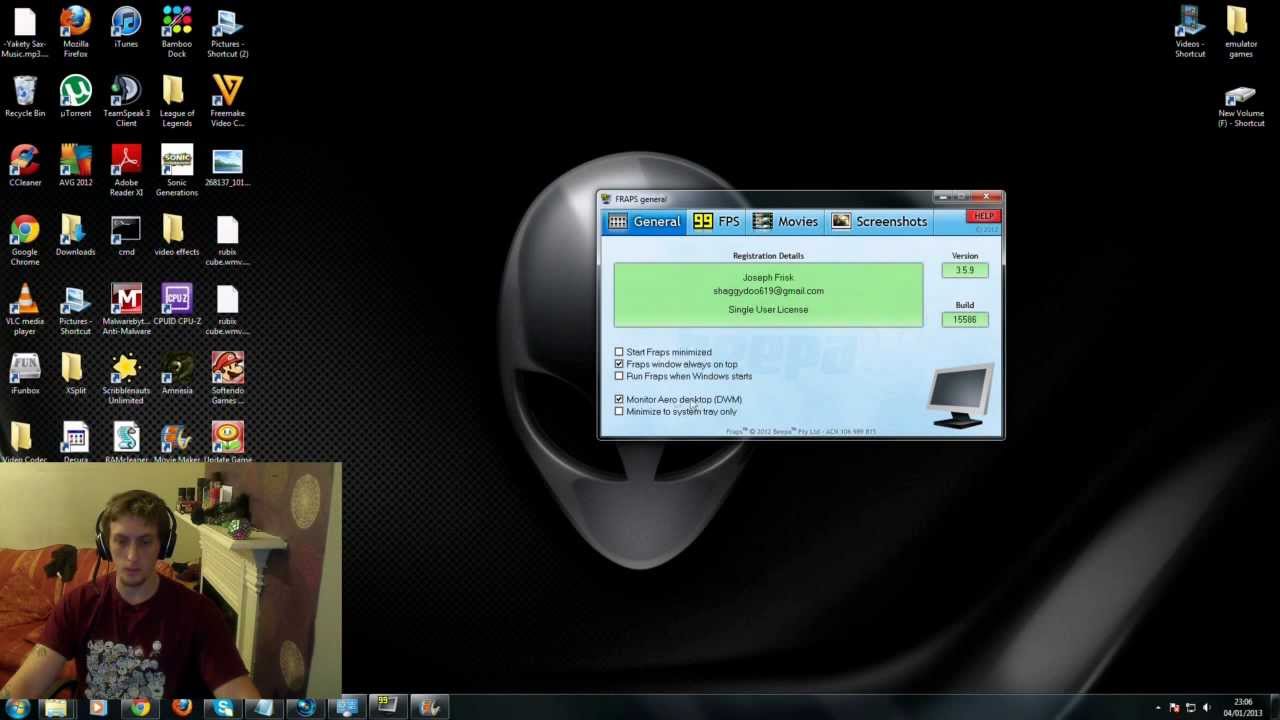This screenshot has height=720, width=1280.
Task: Launch iTunes from the desktop
Action: coord(126,28)
